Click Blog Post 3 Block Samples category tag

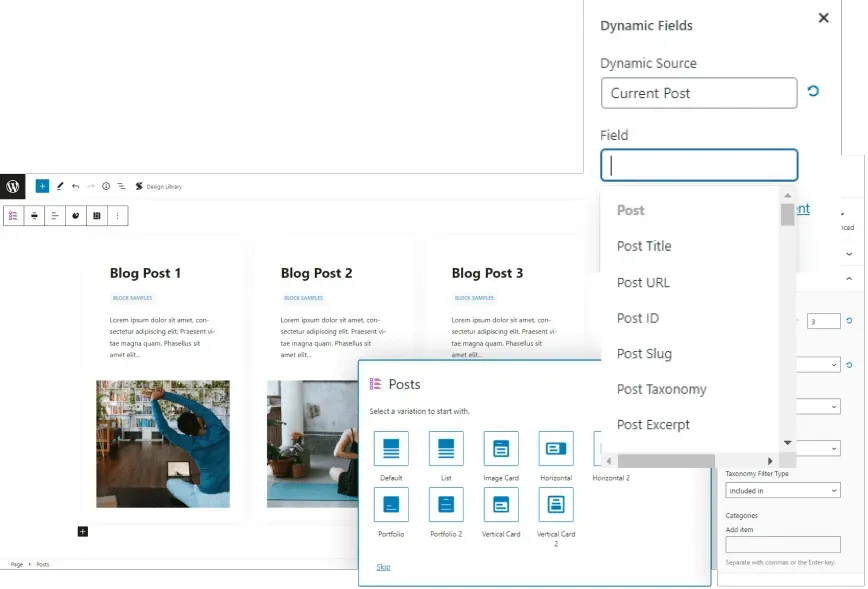474,298
